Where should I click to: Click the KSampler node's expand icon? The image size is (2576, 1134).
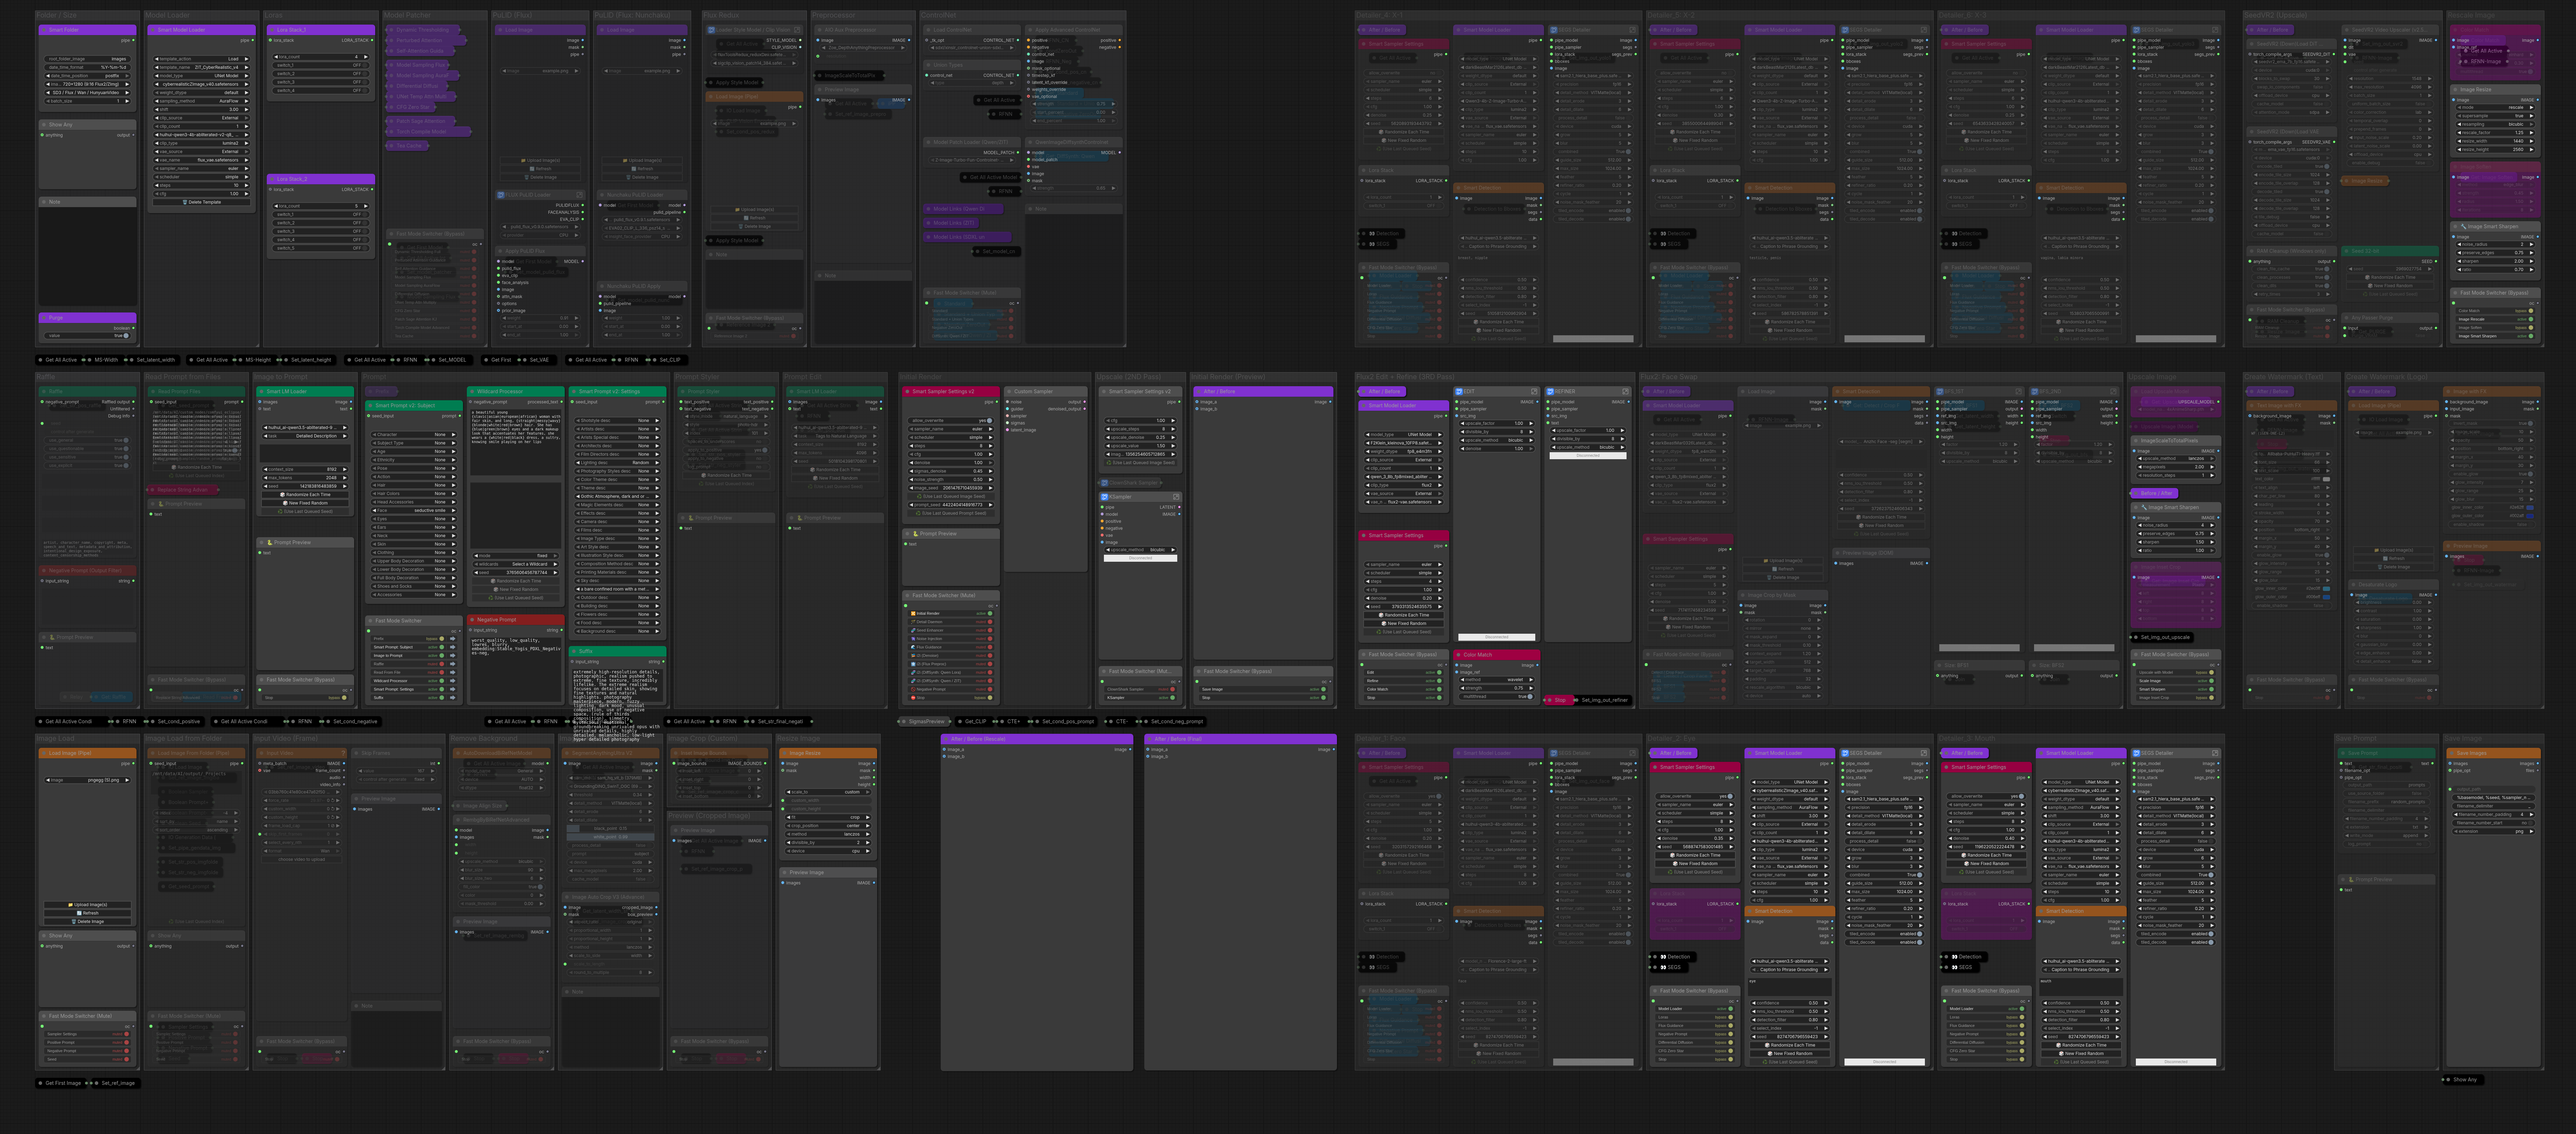click(1176, 497)
